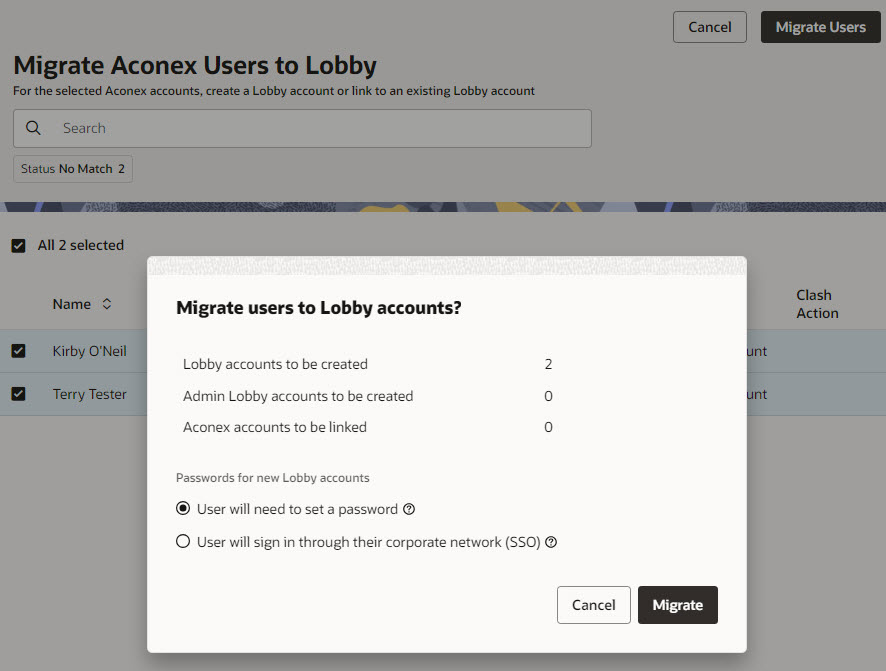Deselect Terry Tester's row checkbox
The width and height of the screenshot is (886, 671).
tap(19, 394)
